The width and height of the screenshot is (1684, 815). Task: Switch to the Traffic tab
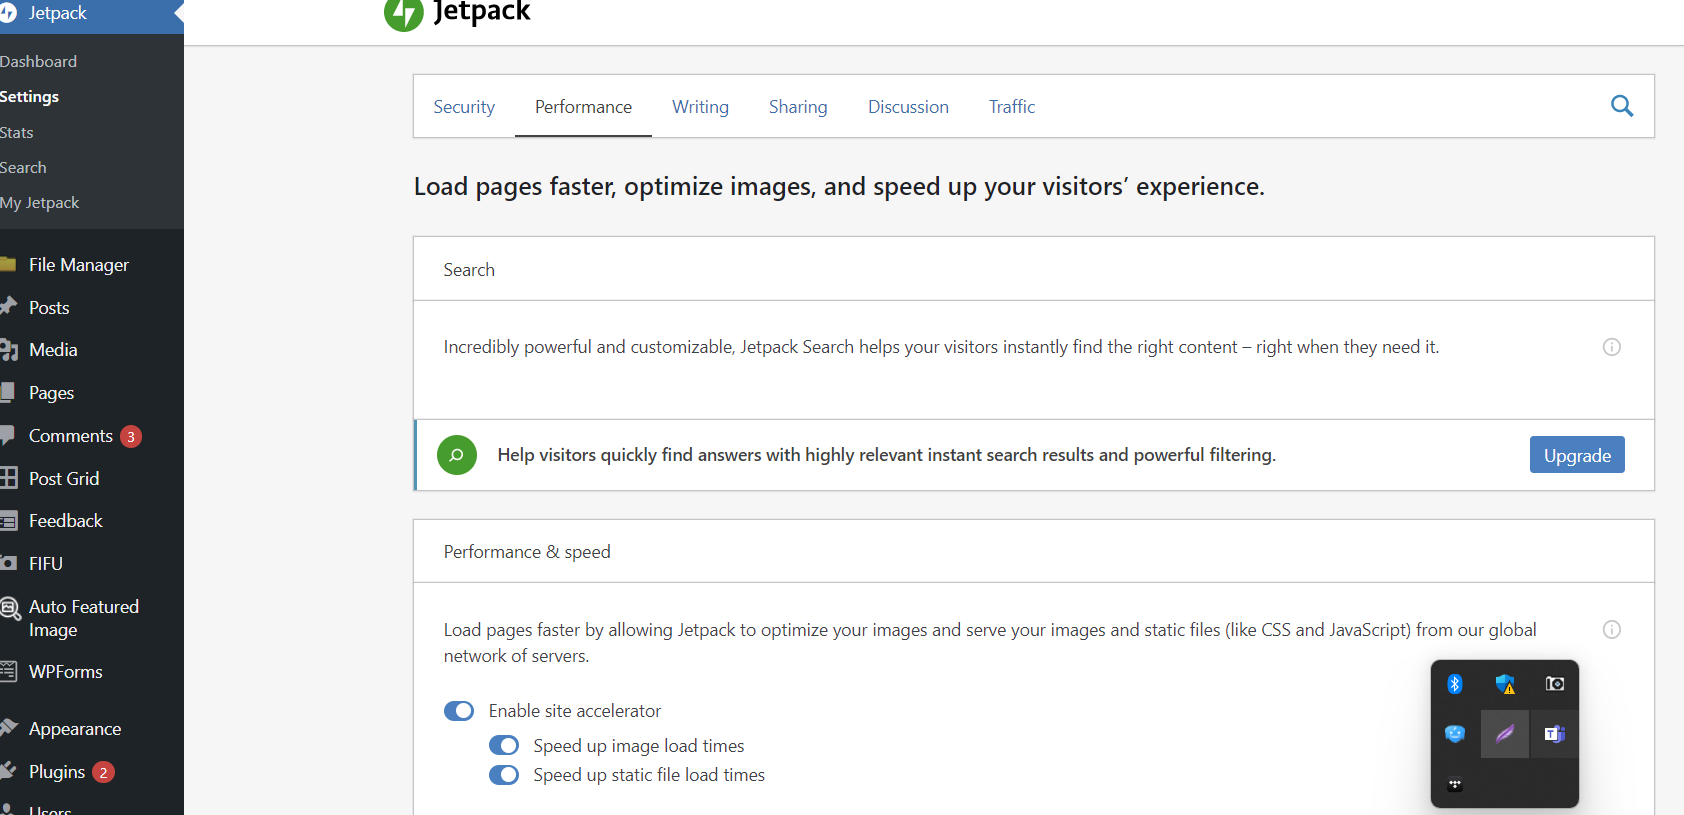[1012, 107]
